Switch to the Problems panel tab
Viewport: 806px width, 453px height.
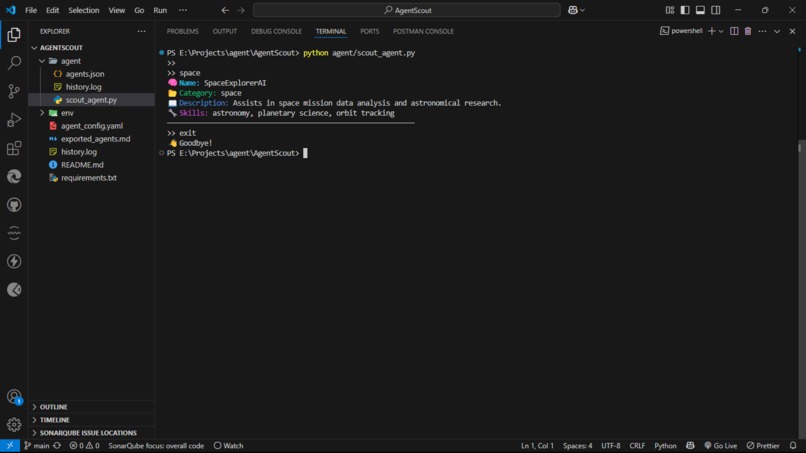(x=182, y=31)
